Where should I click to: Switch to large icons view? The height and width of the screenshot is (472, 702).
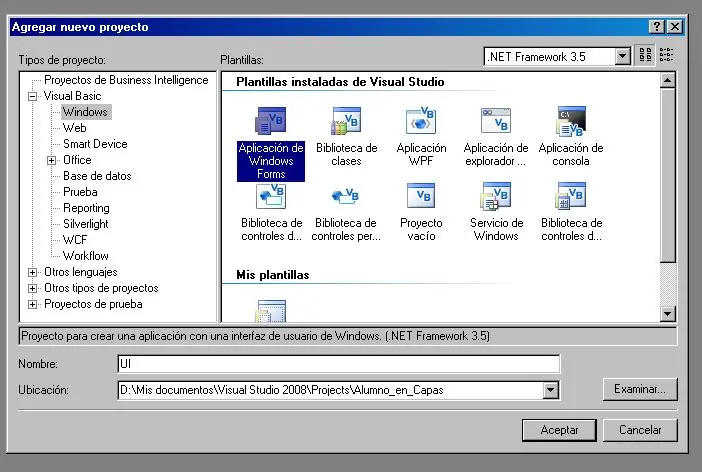(x=645, y=55)
